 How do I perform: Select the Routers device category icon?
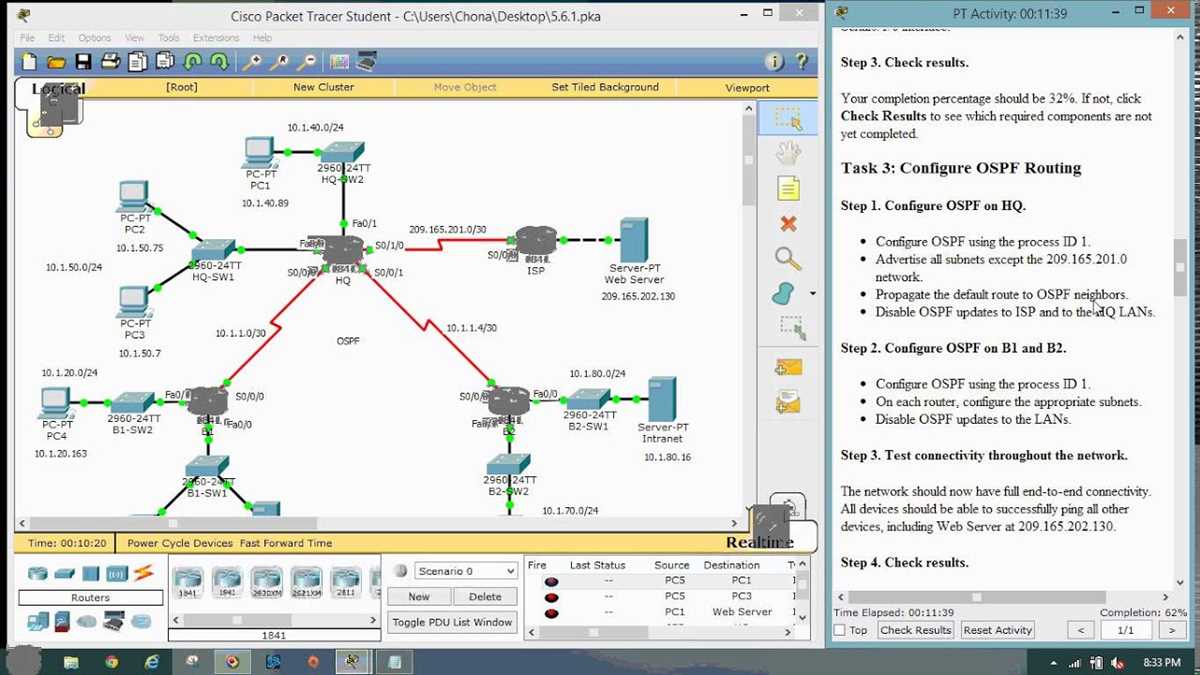click(38, 573)
